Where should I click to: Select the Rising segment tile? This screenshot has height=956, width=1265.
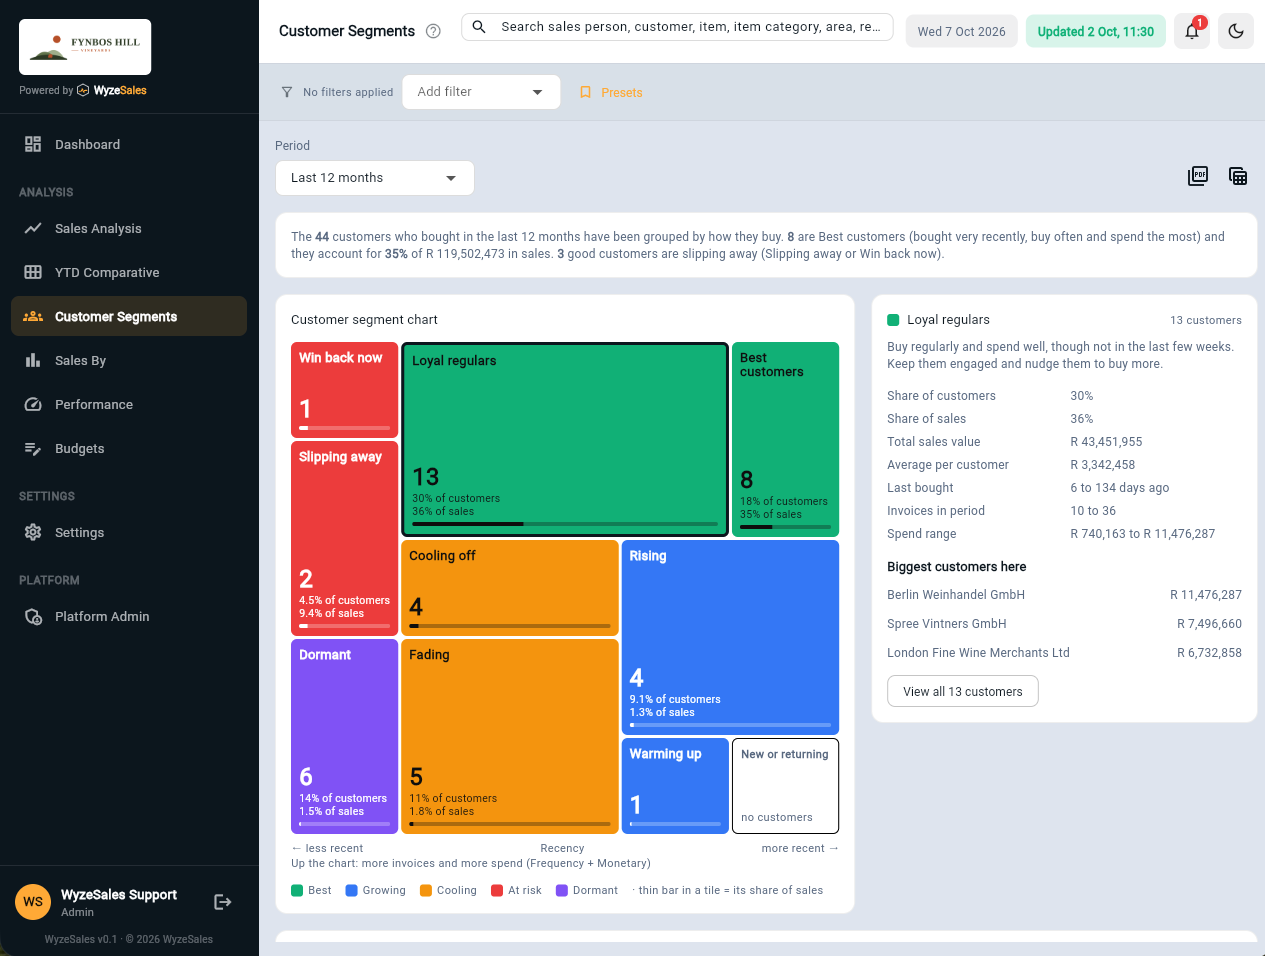point(730,637)
